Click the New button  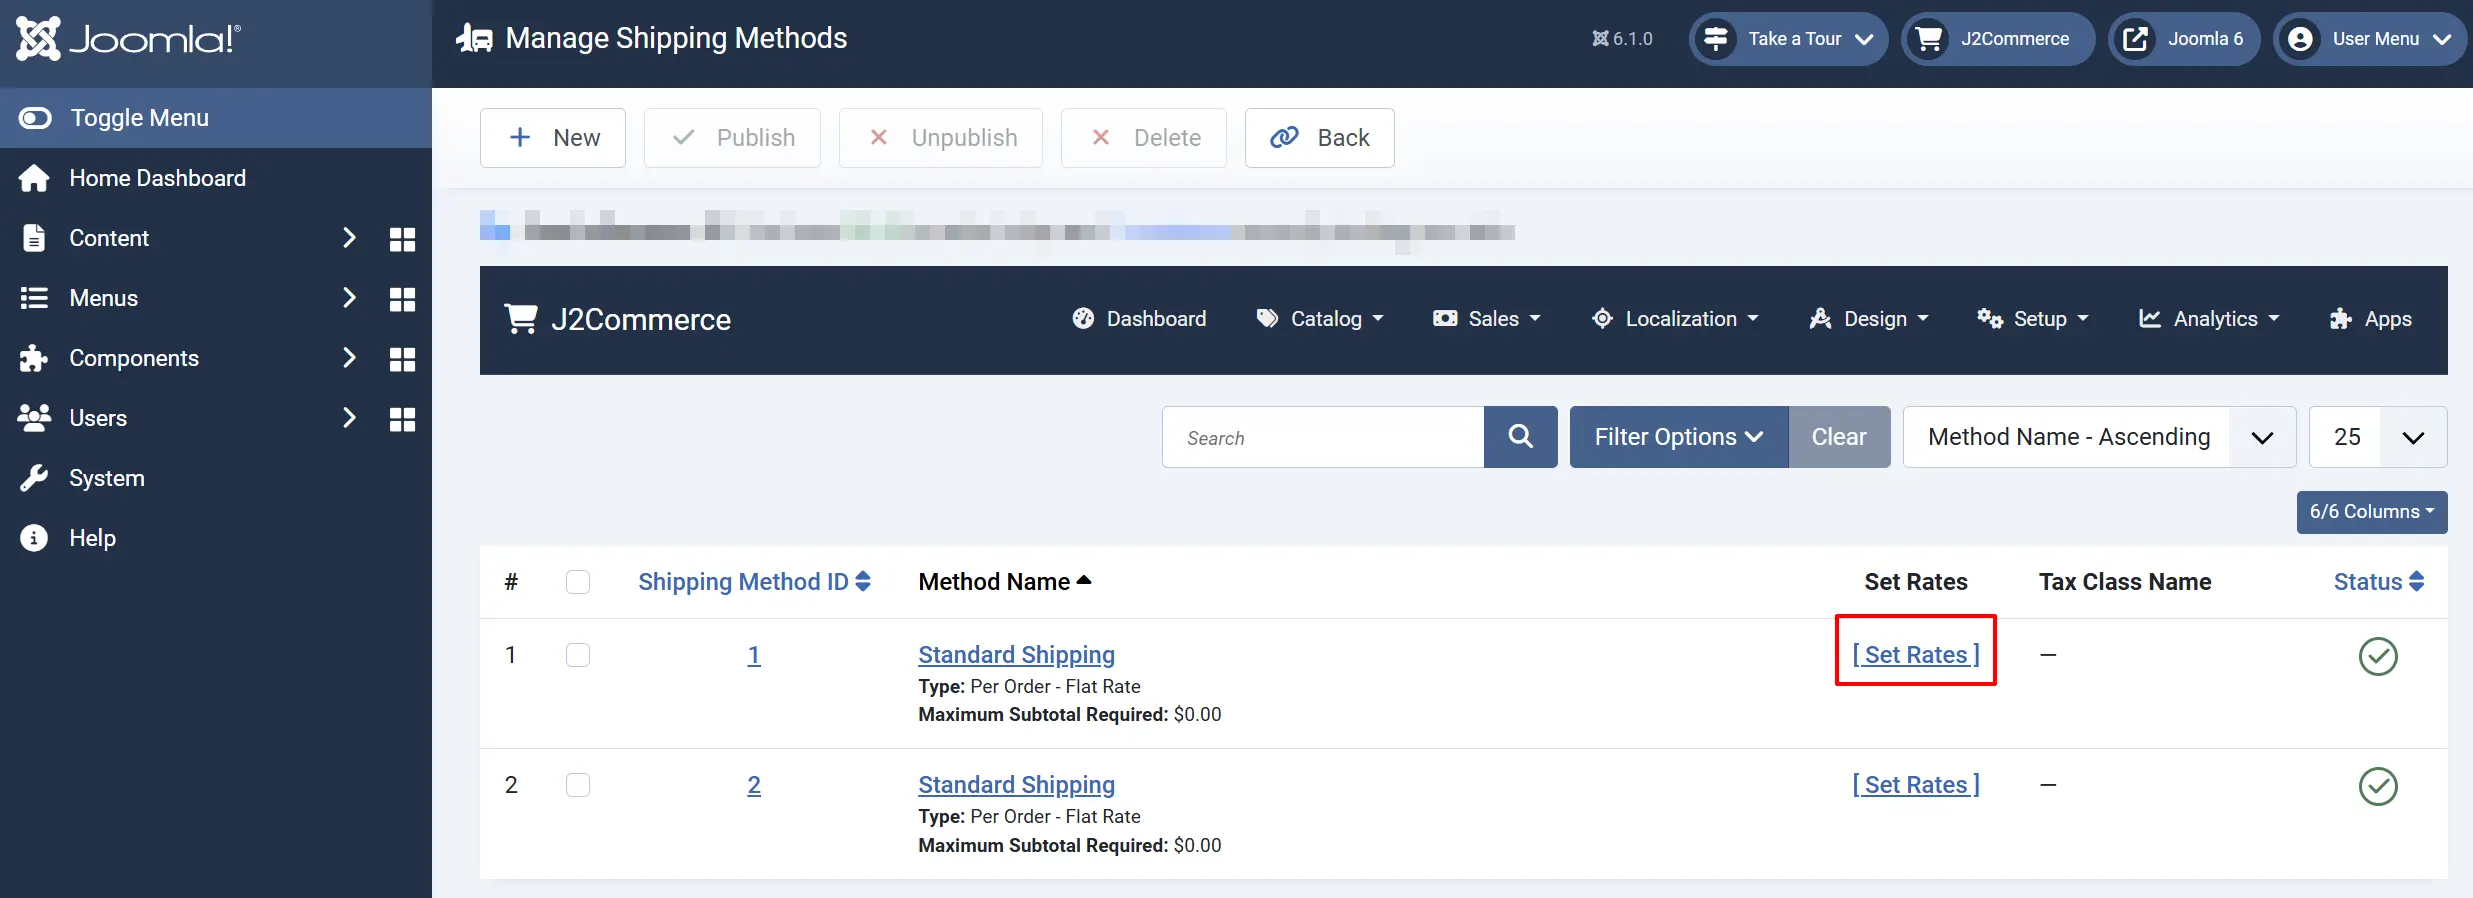[x=553, y=138]
